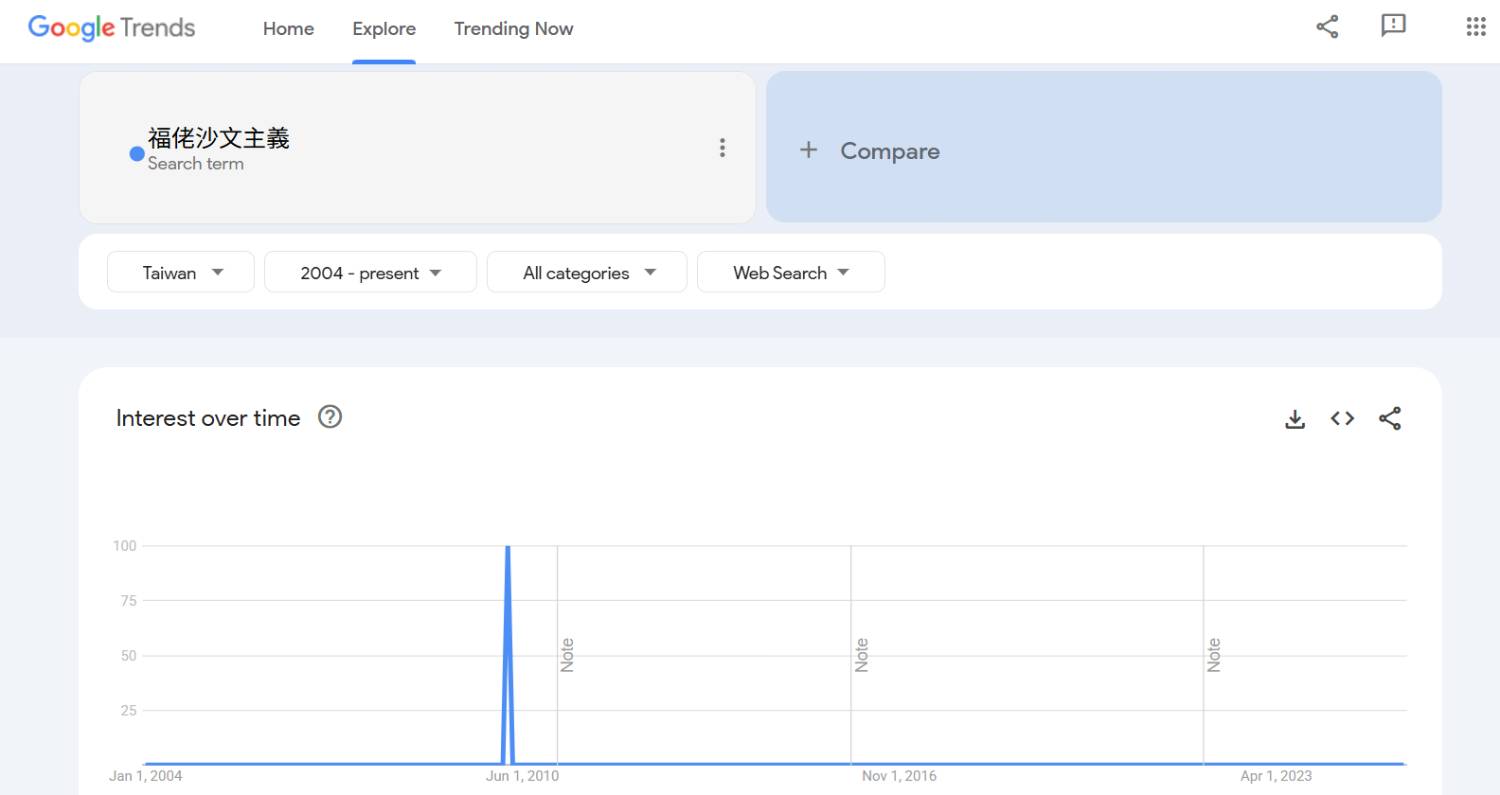Screen dimensions: 1500x795
Task: Click the 75 y-axis value
Action: 129,601
